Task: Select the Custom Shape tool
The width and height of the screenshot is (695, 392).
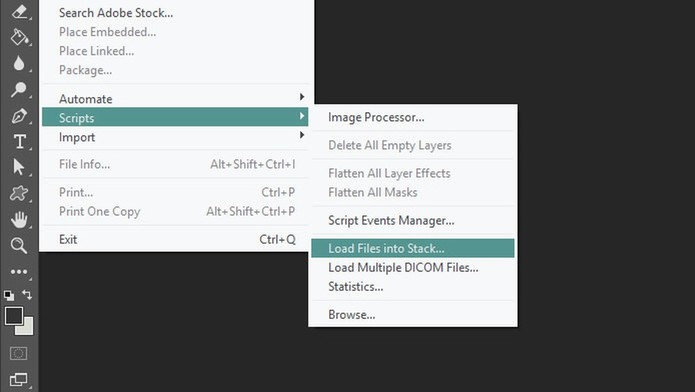Action: tap(19, 193)
